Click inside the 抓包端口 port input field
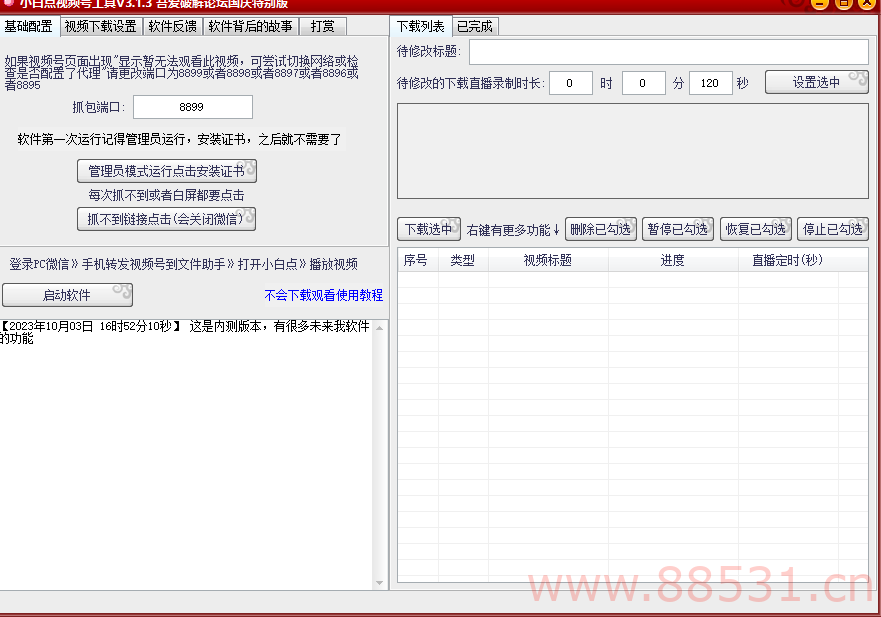881x617 pixels. click(x=192, y=106)
